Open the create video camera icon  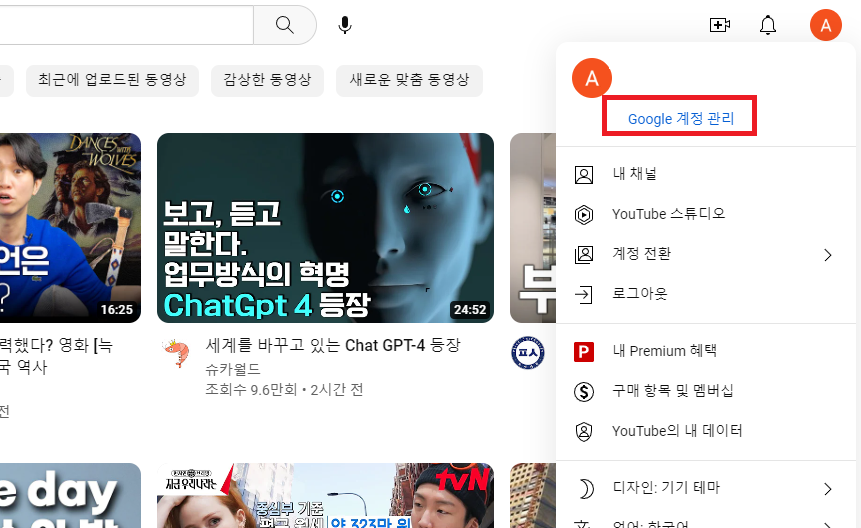click(719, 25)
